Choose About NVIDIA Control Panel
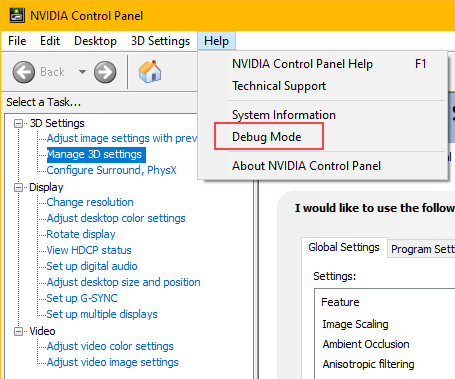The width and height of the screenshot is (455, 379). [323, 166]
